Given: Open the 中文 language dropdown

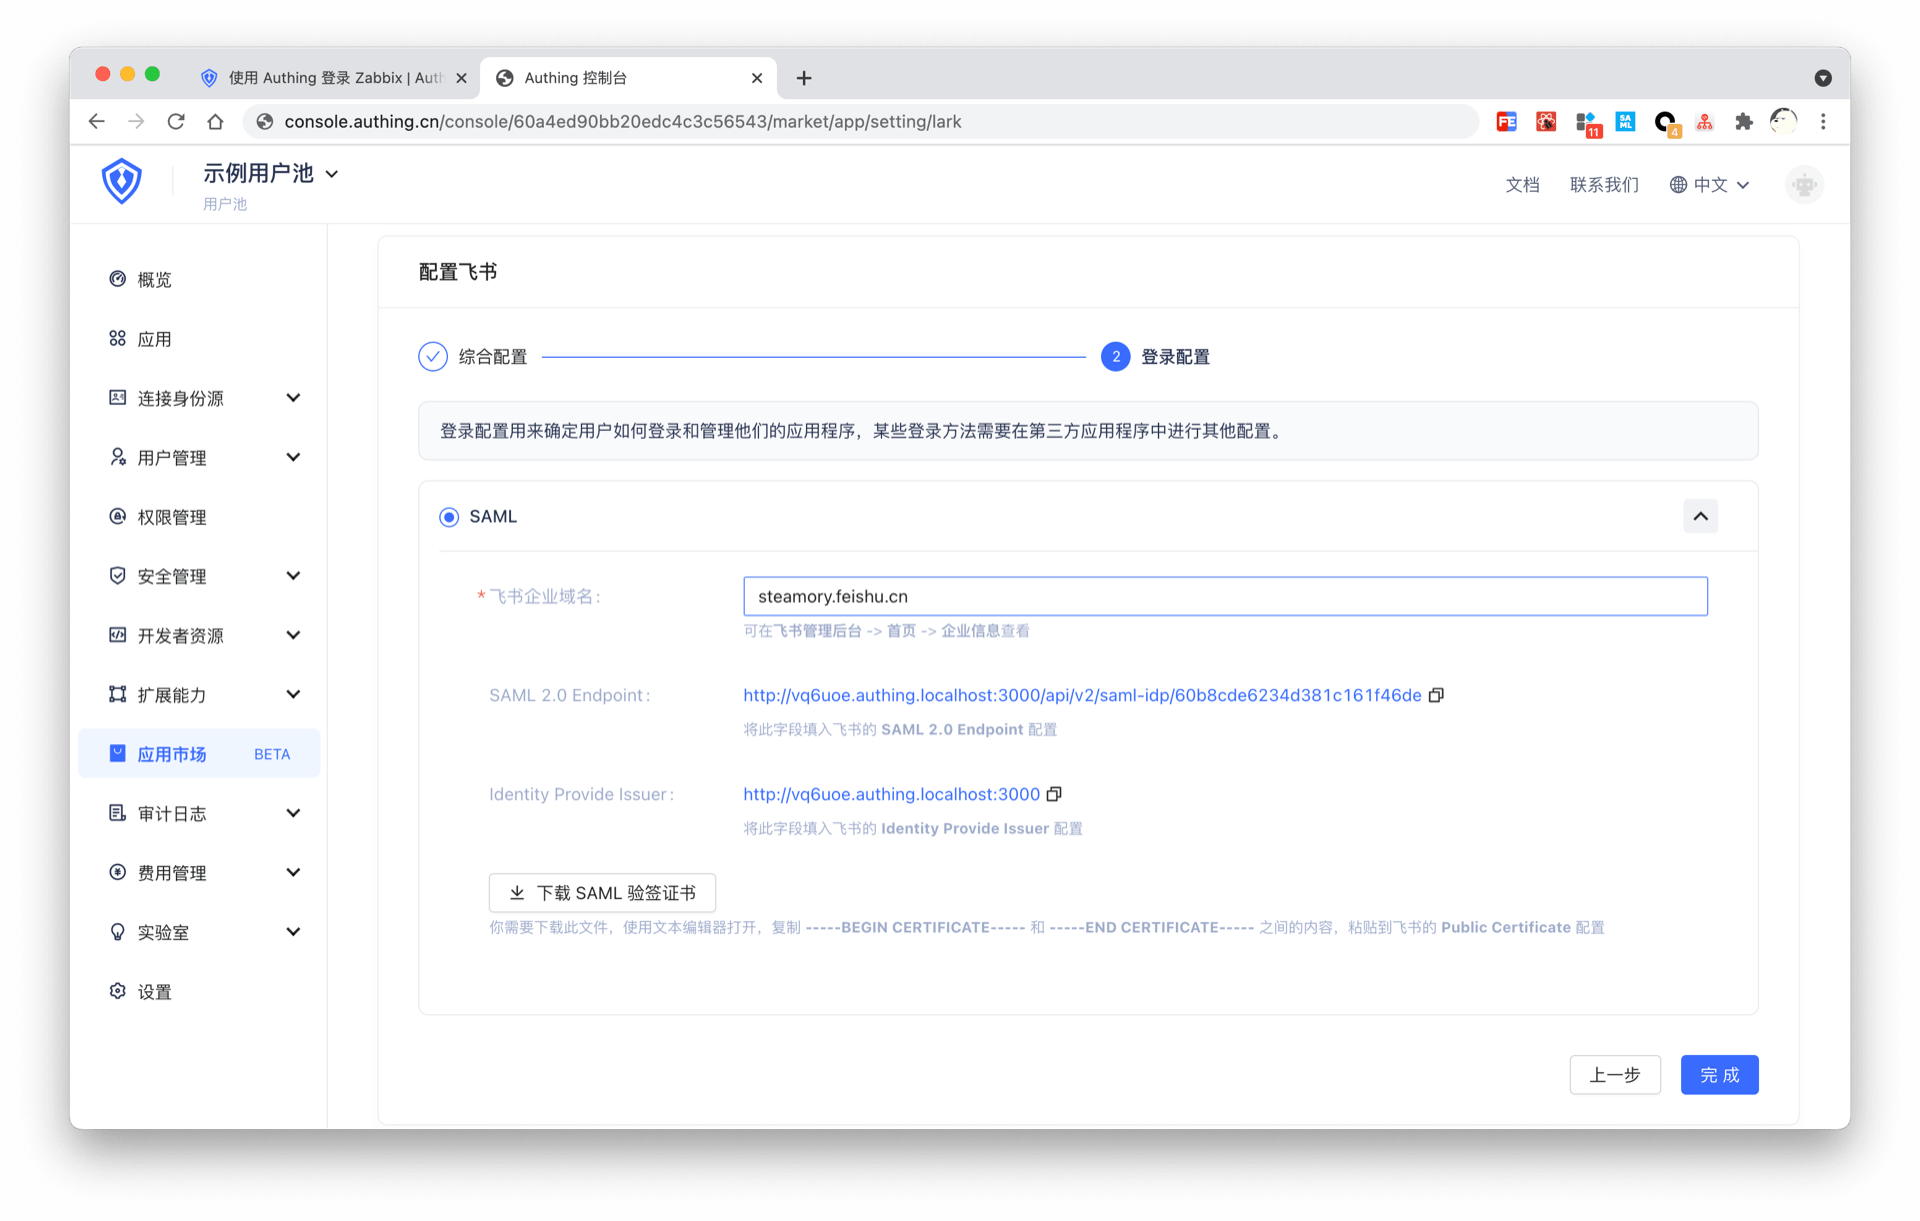Looking at the screenshot, I should (x=1710, y=185).
